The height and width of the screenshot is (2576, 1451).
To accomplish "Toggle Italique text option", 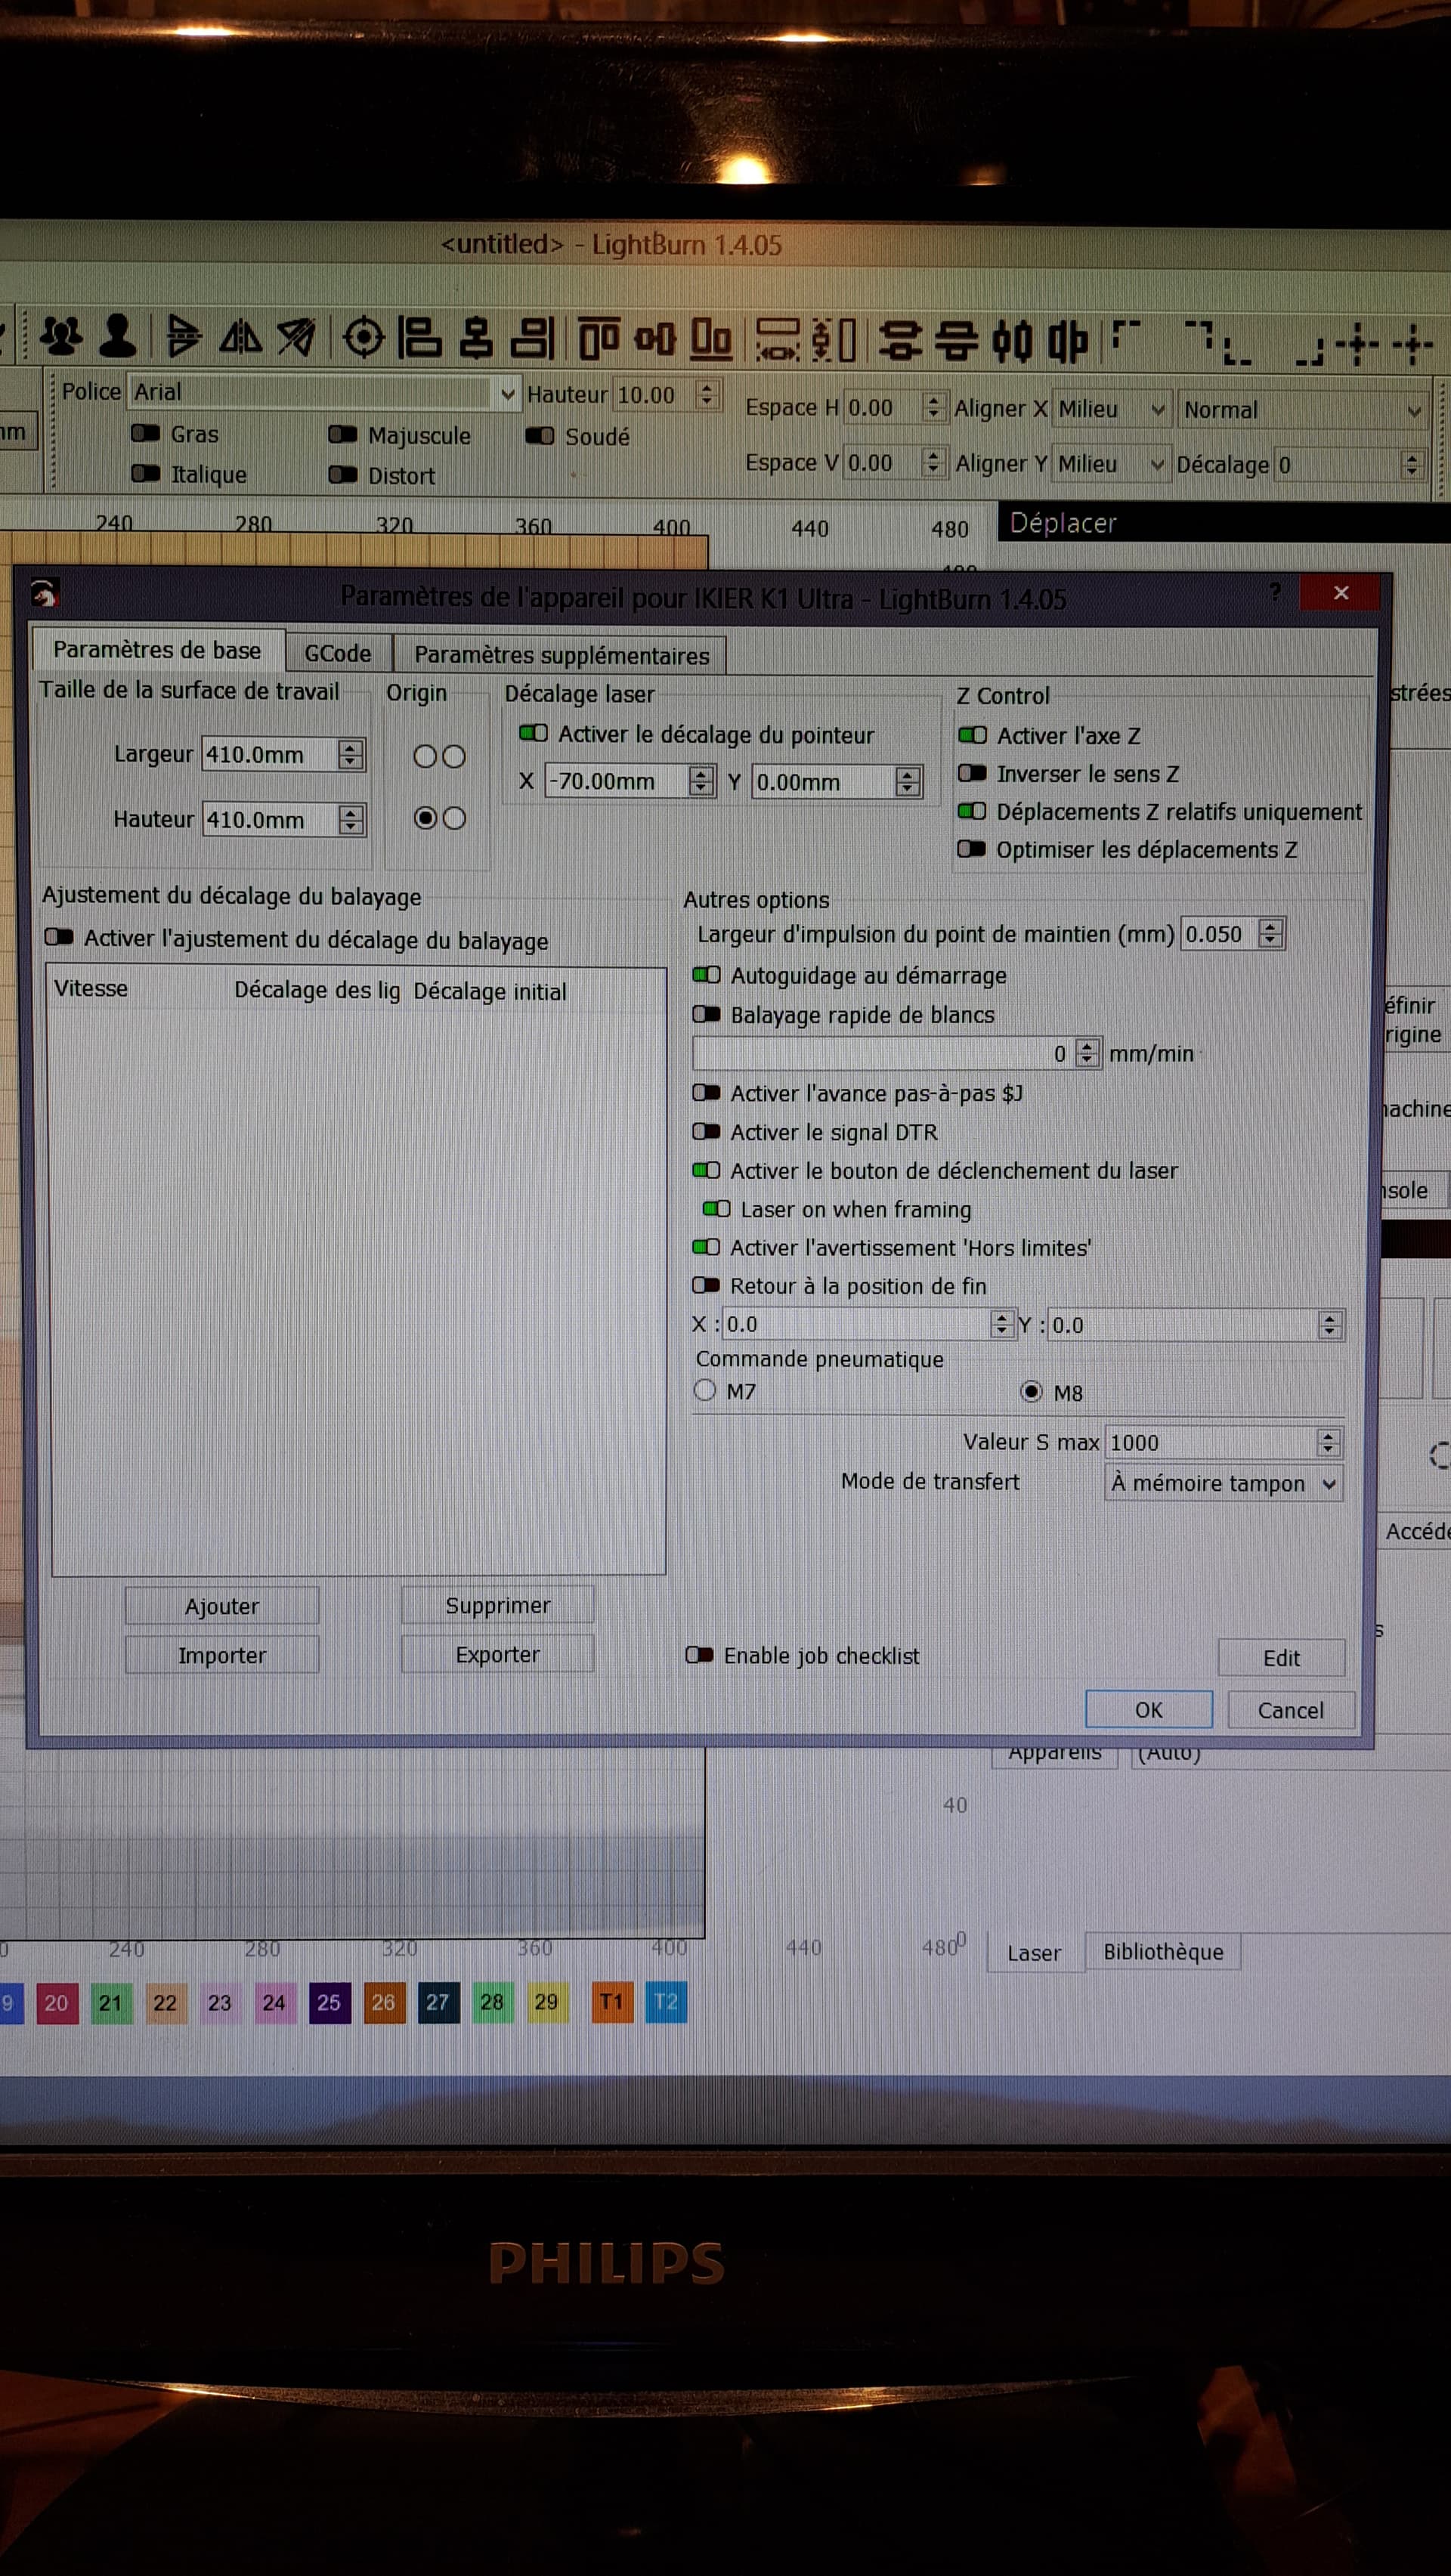I will pos(145,473).
